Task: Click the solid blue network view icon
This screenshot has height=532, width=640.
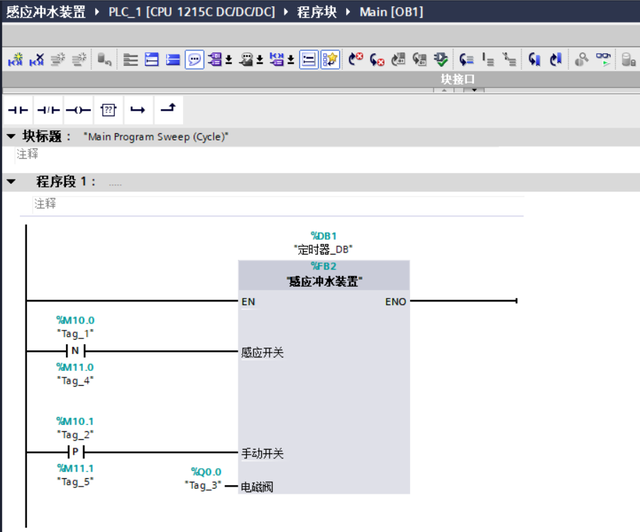Action: tap(173, 60)
